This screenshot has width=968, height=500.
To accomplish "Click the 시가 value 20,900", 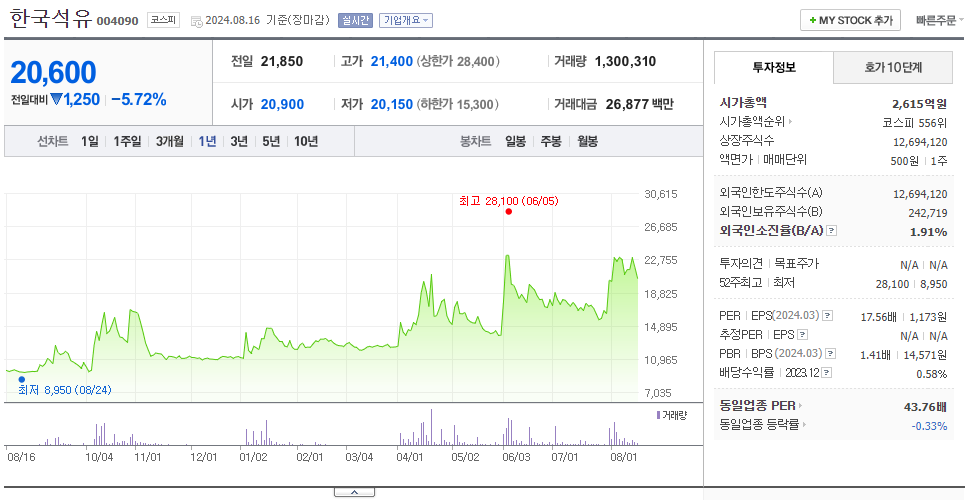I will click(282, 104).
